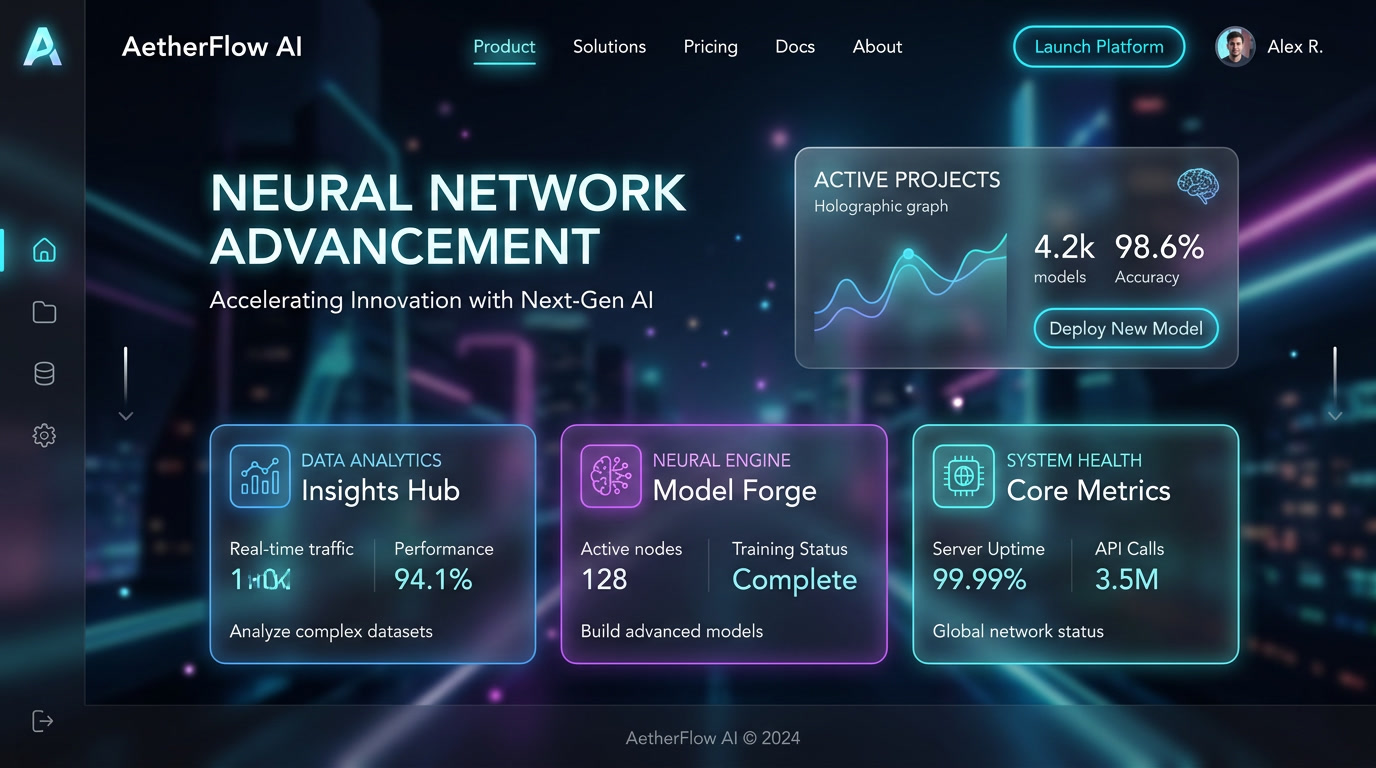
Task: Click Alex R.'s profile avatar
Action: click(x=1235, y=46)
